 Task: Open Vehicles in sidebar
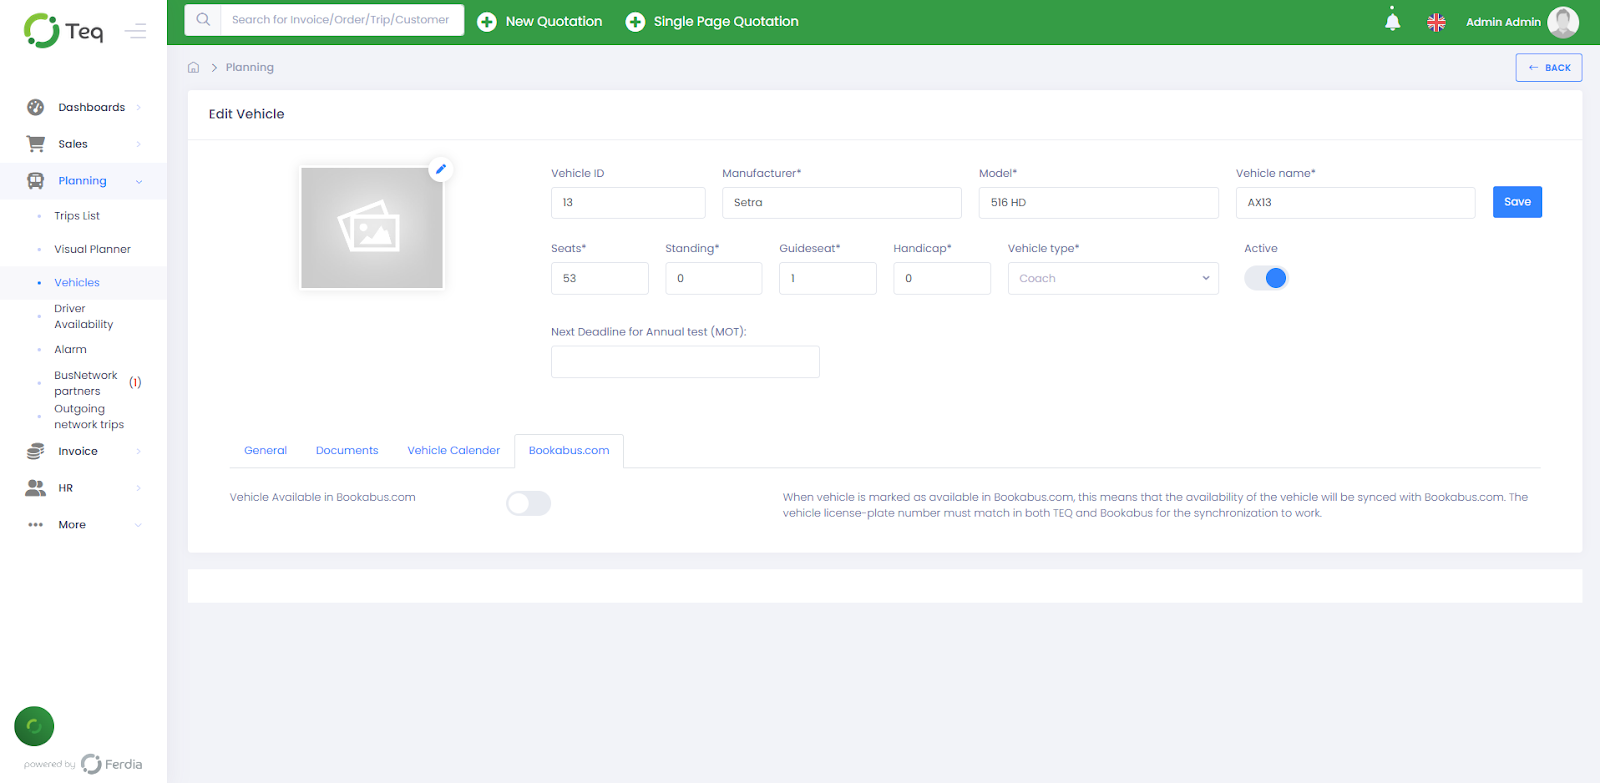point(77,283)
